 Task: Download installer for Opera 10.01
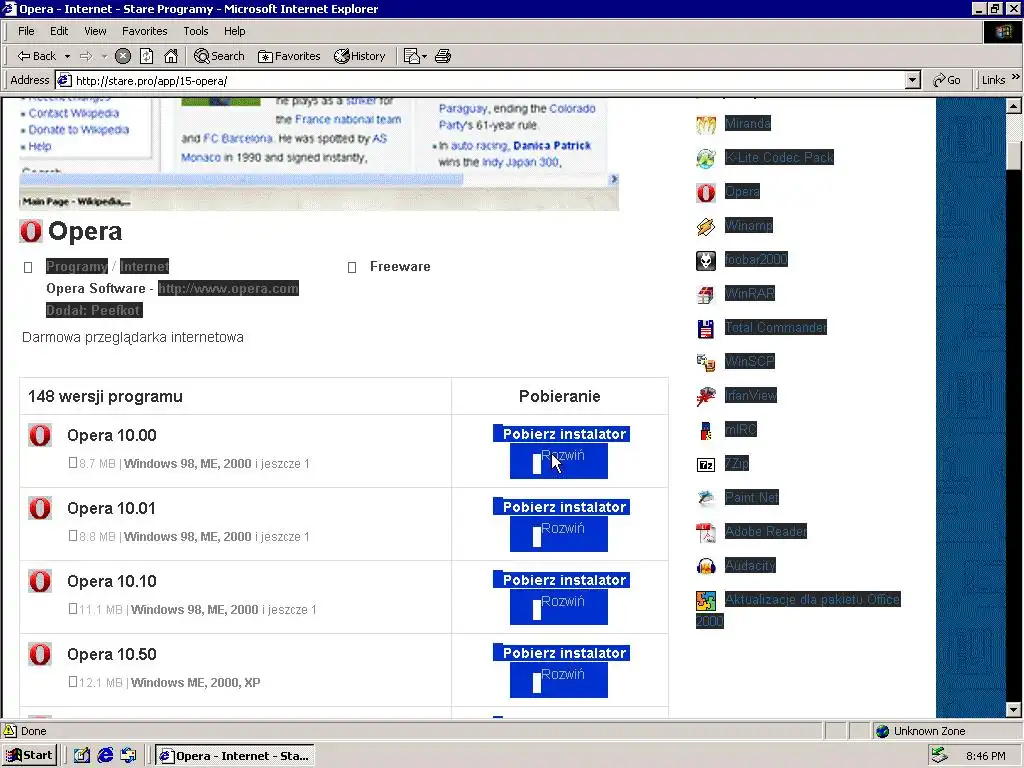(562, 507)
